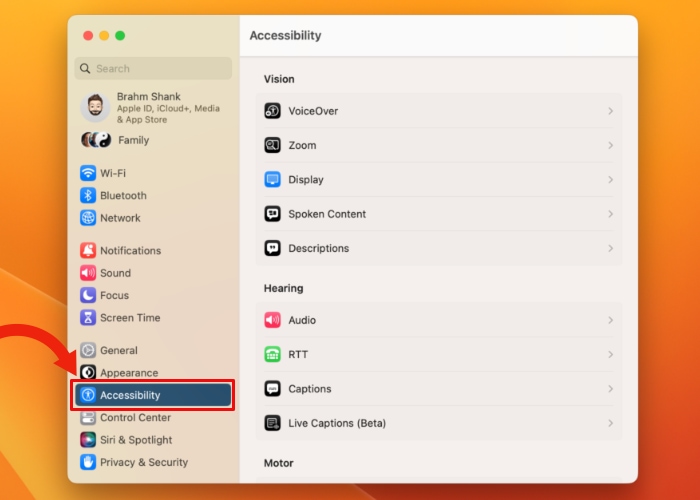Click the Live Captions (Beta) icon

(272, 423)
